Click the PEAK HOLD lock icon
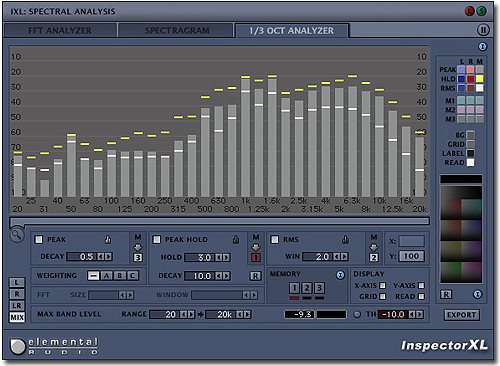The width and height of the screenshot is (500, 366). click(236, 239)
